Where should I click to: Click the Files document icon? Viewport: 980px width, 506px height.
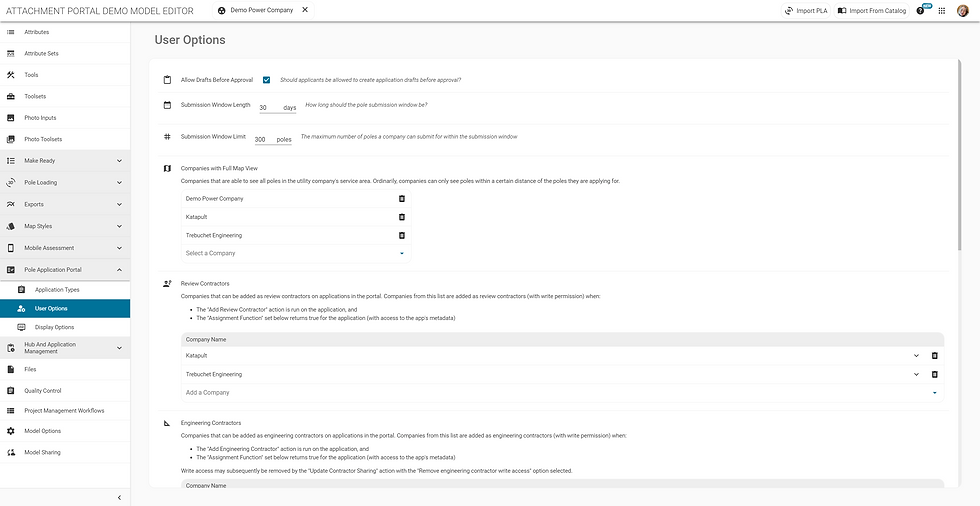click(11, 369)
